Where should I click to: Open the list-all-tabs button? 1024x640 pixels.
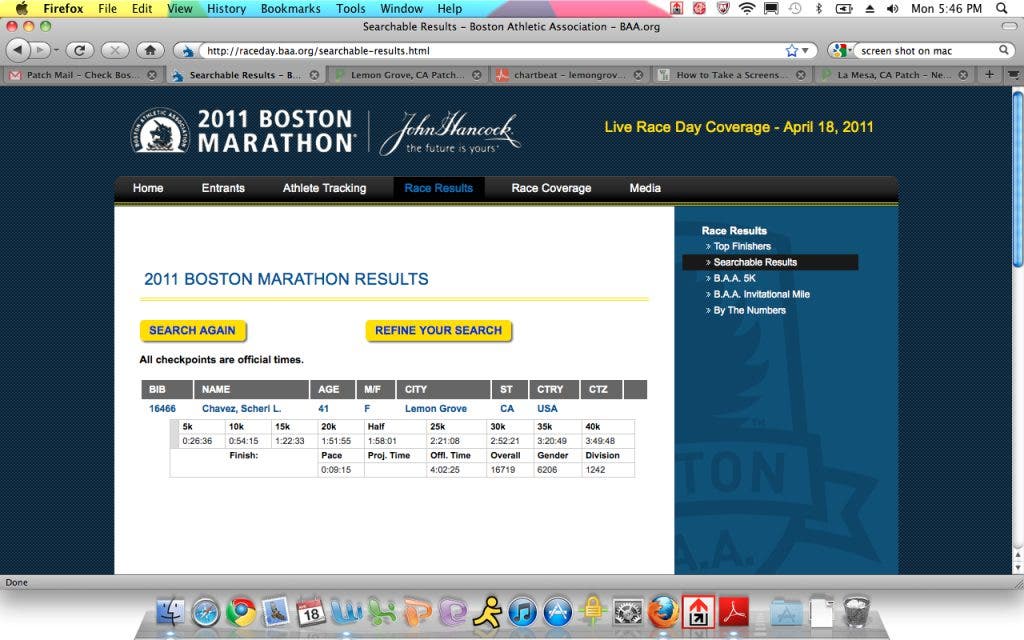tap(1013, 74)
